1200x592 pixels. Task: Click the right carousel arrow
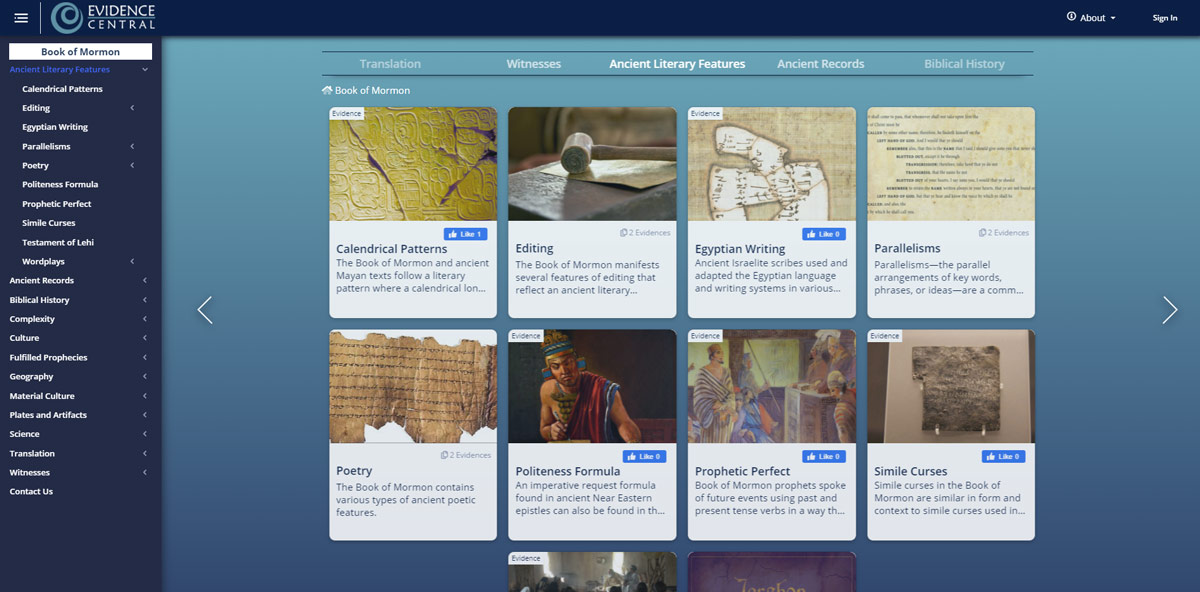(x=1169, y=310)
